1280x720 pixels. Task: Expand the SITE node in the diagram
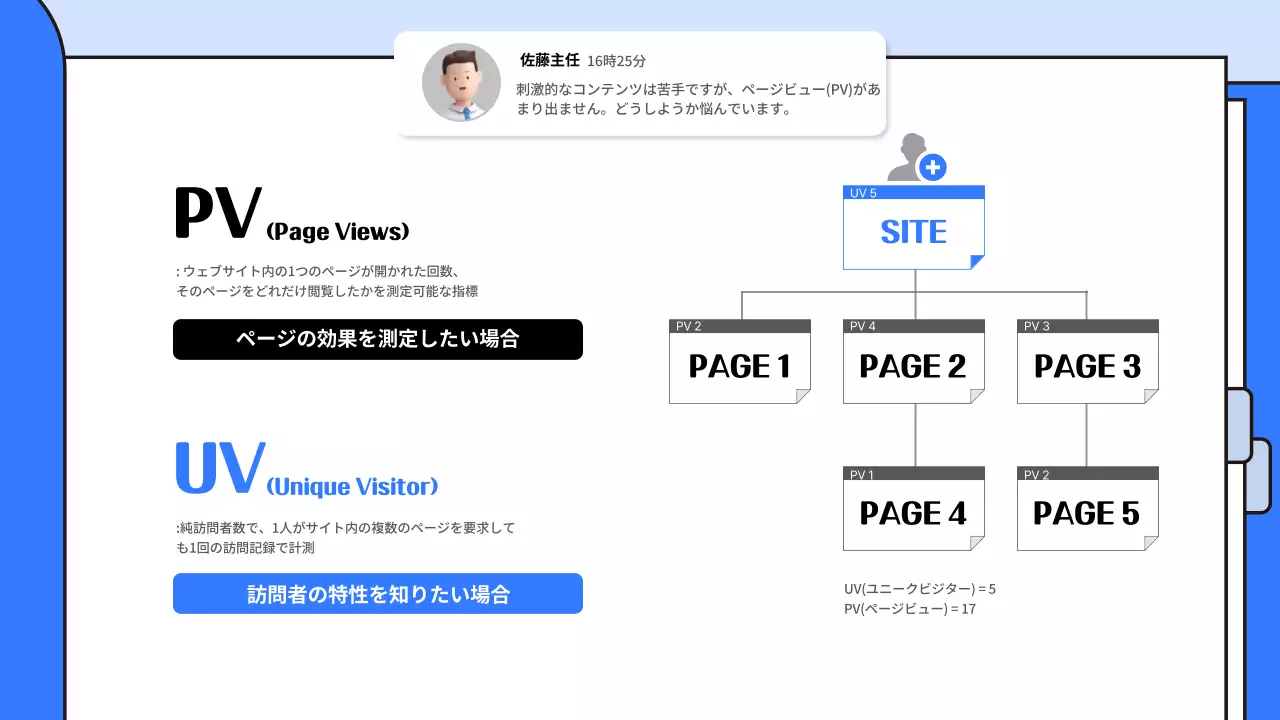[x=912, y=230]
